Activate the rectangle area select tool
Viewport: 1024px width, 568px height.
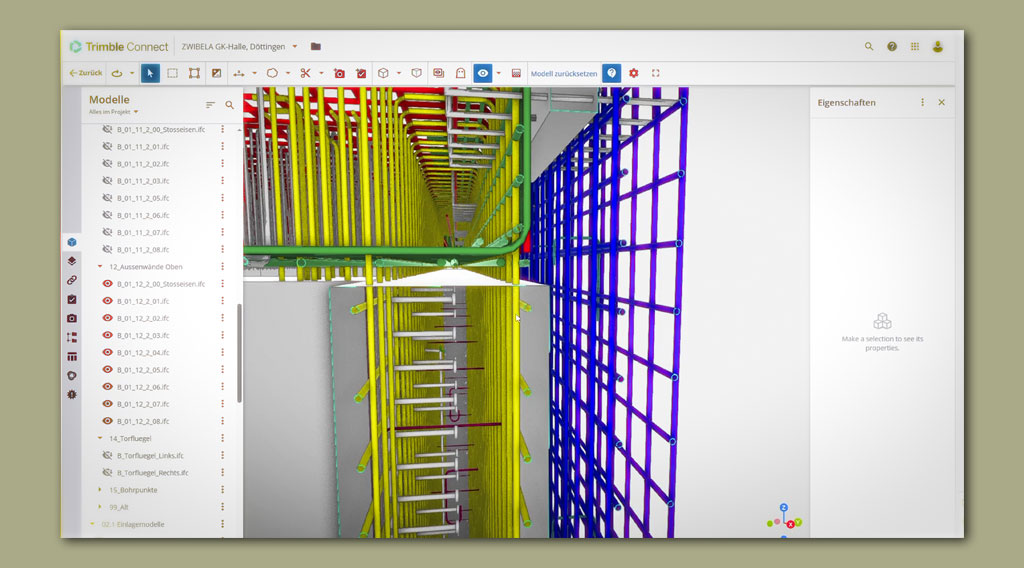[x=172, y=73]
